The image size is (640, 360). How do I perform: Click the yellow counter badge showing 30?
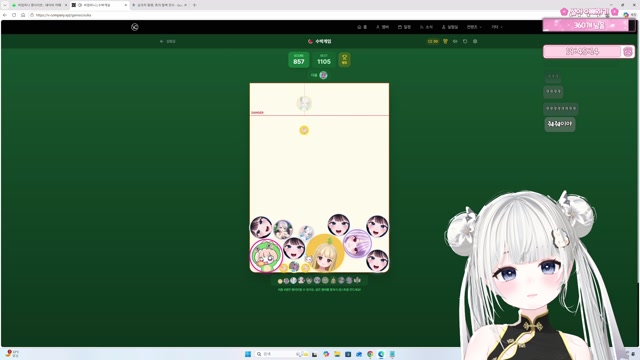433,41
